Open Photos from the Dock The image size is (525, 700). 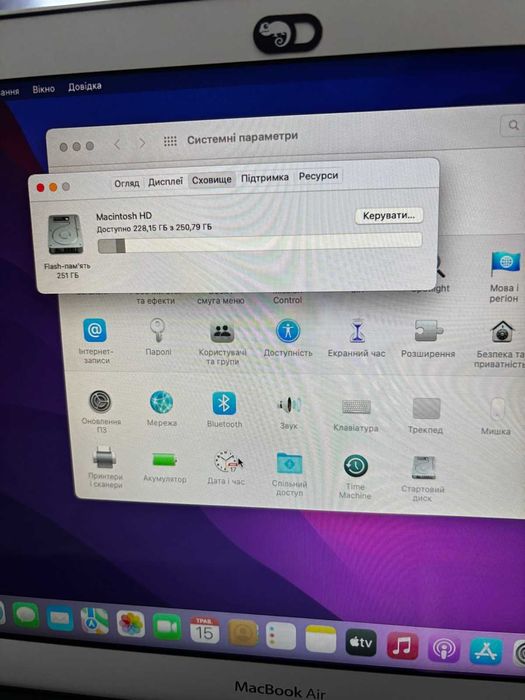(x=130, y=624)
